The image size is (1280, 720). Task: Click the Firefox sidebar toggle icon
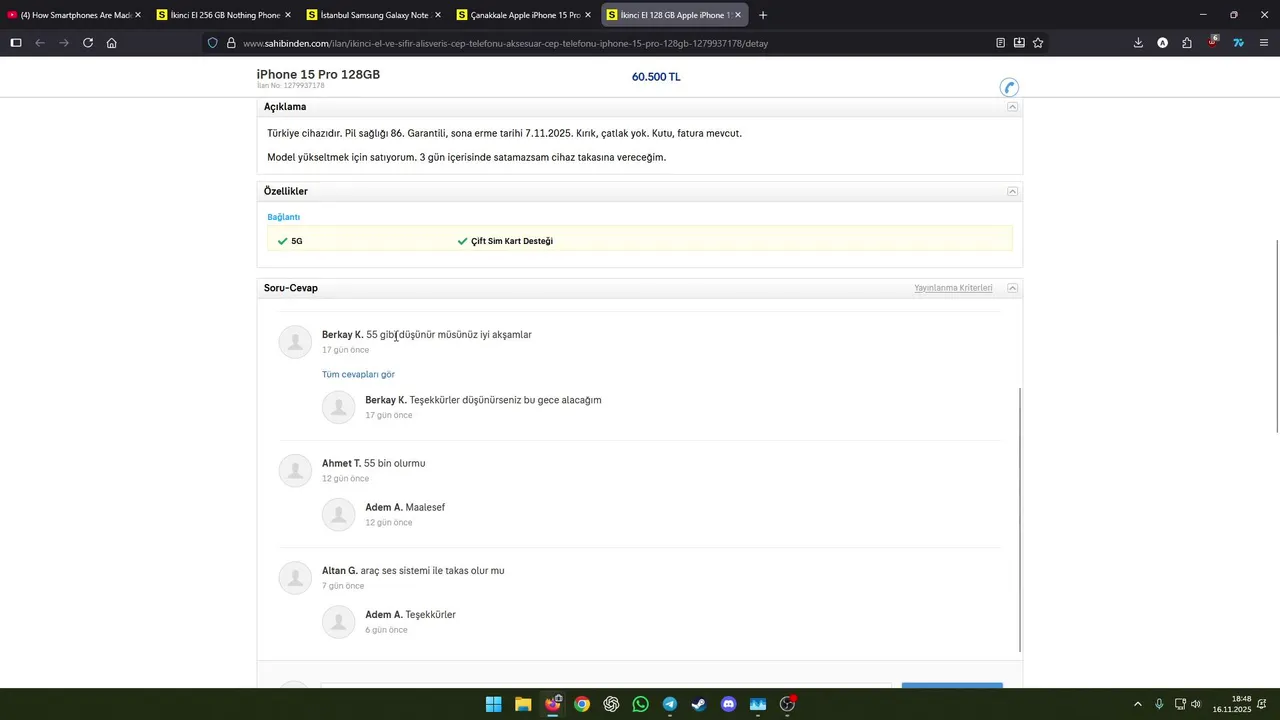coord(15,43)
